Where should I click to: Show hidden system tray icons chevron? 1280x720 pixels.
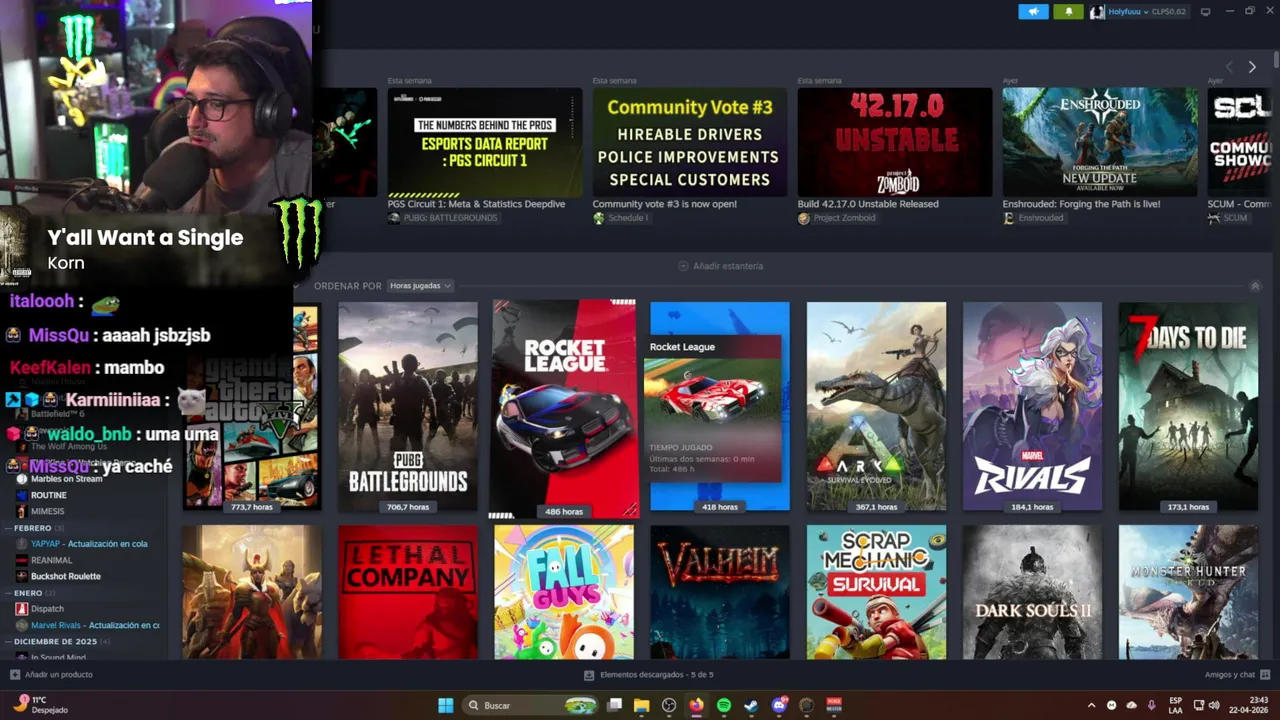(x=1091, y=705)
